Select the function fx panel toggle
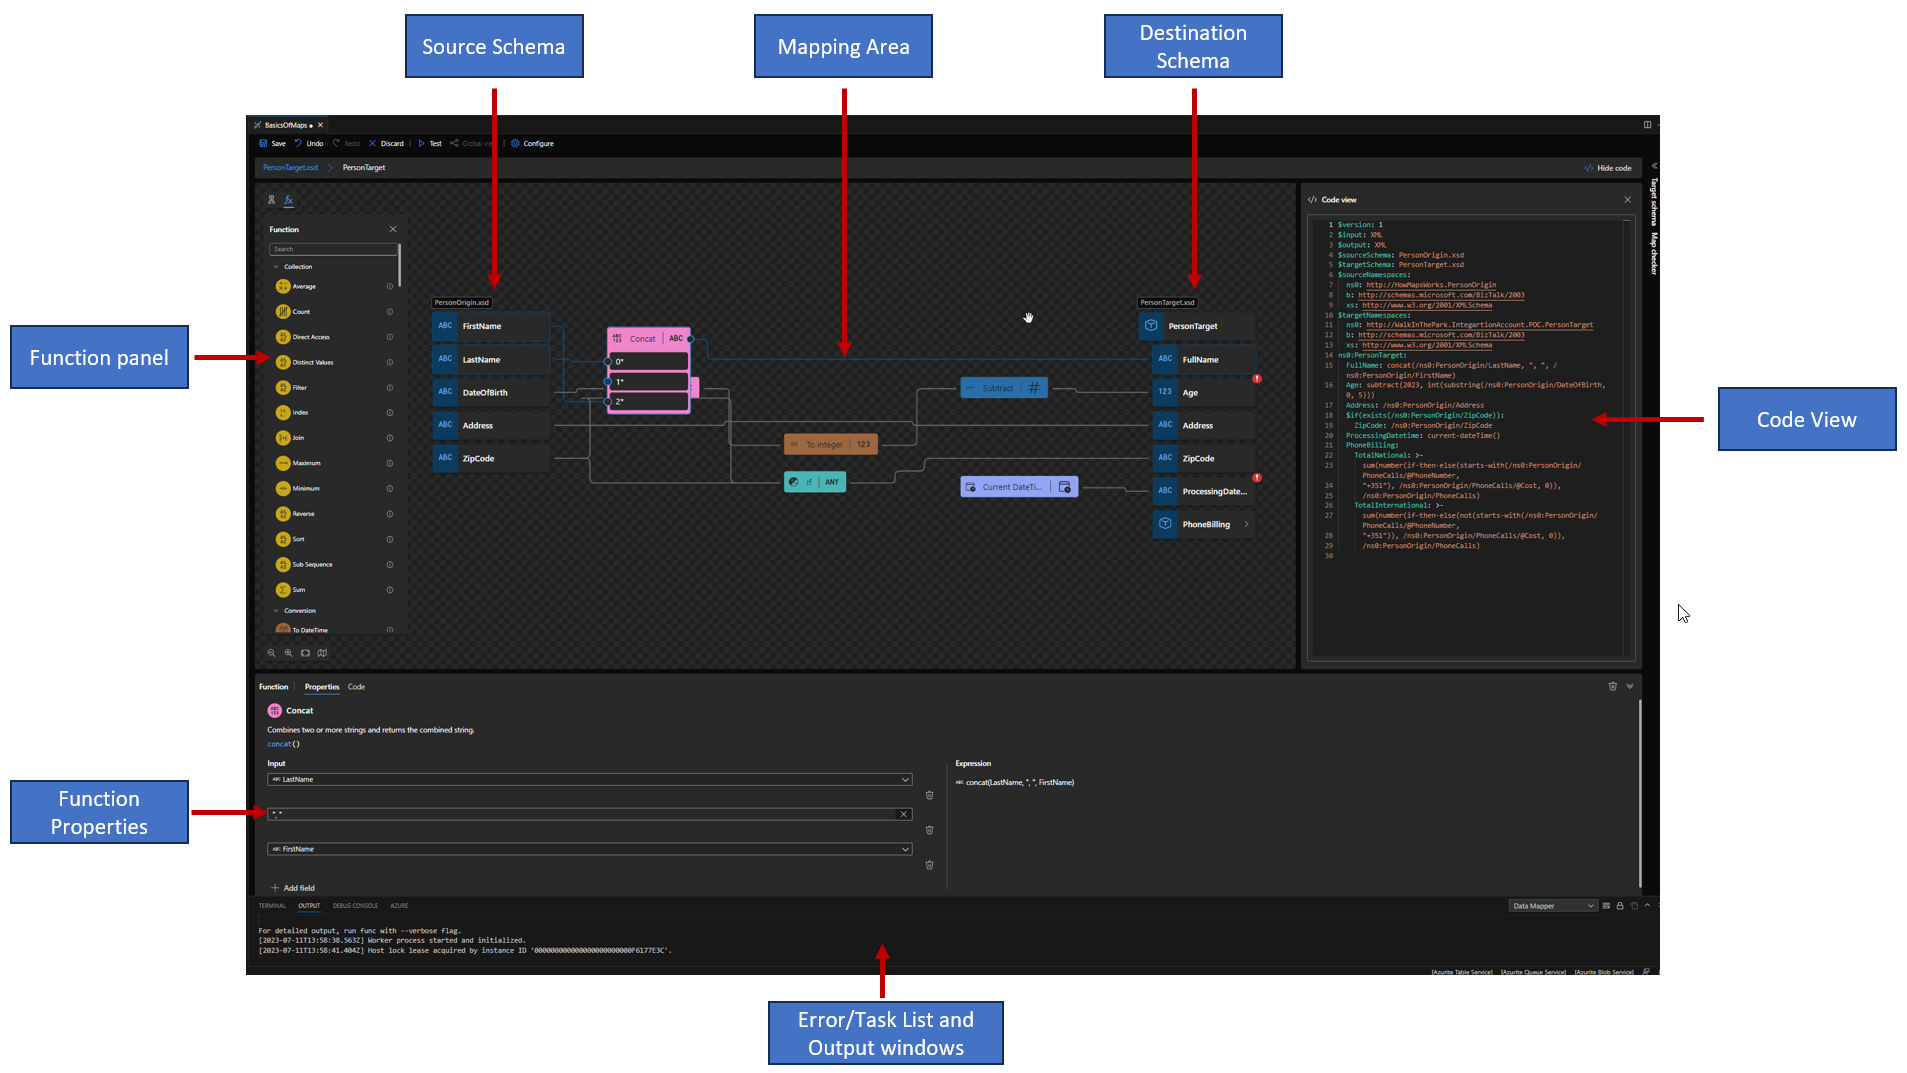The height and width of the screenshot is (1073, 1907). [x=288, y=200]
